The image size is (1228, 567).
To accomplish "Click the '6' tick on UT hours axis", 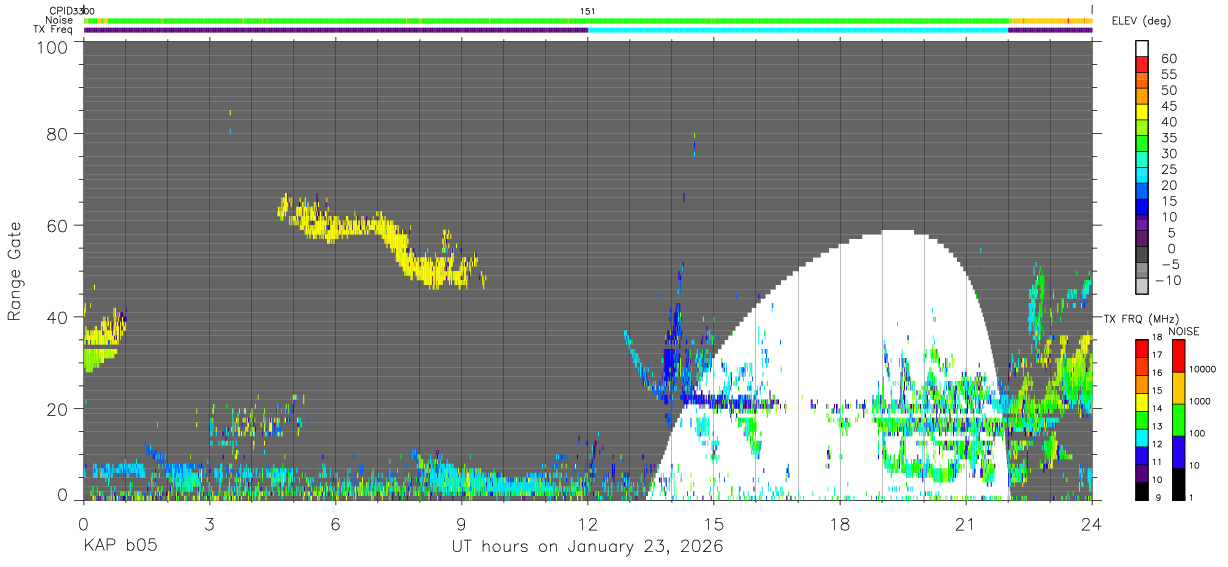I will [x=336, y=523].
